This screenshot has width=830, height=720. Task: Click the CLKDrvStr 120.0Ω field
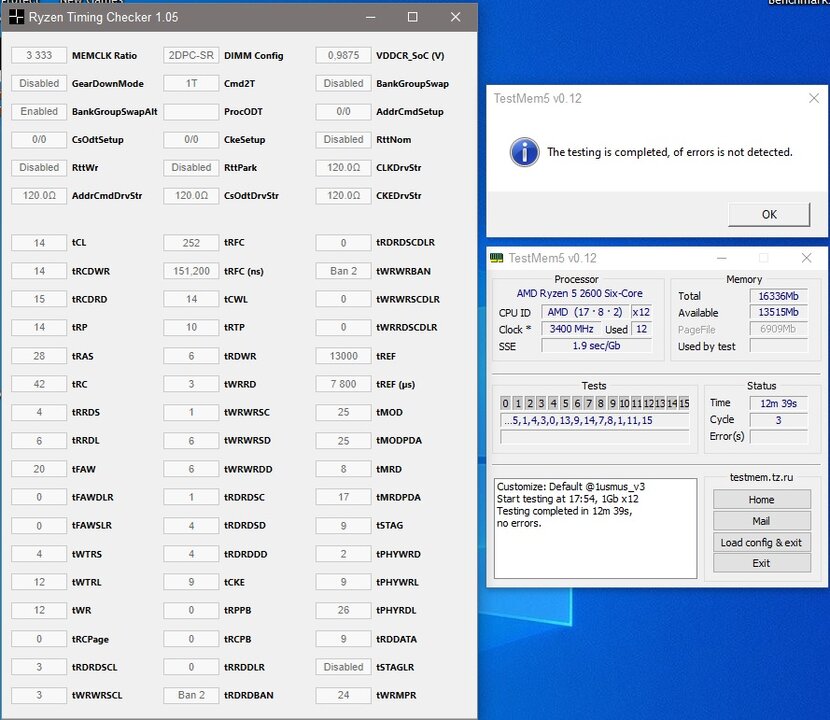(x=343, y=168)
